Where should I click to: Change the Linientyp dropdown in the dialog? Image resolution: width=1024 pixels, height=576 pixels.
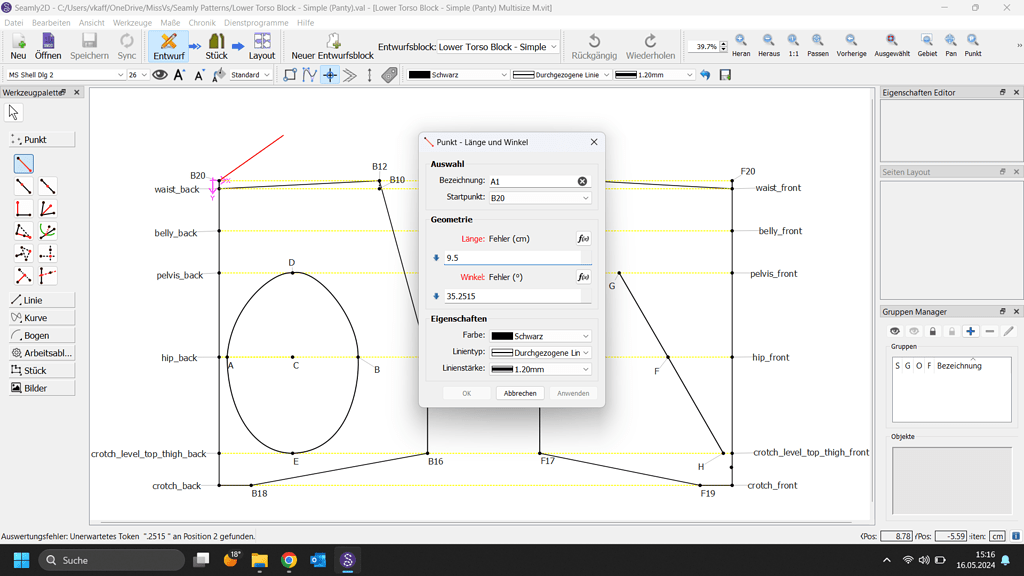[x=539, y=352]
